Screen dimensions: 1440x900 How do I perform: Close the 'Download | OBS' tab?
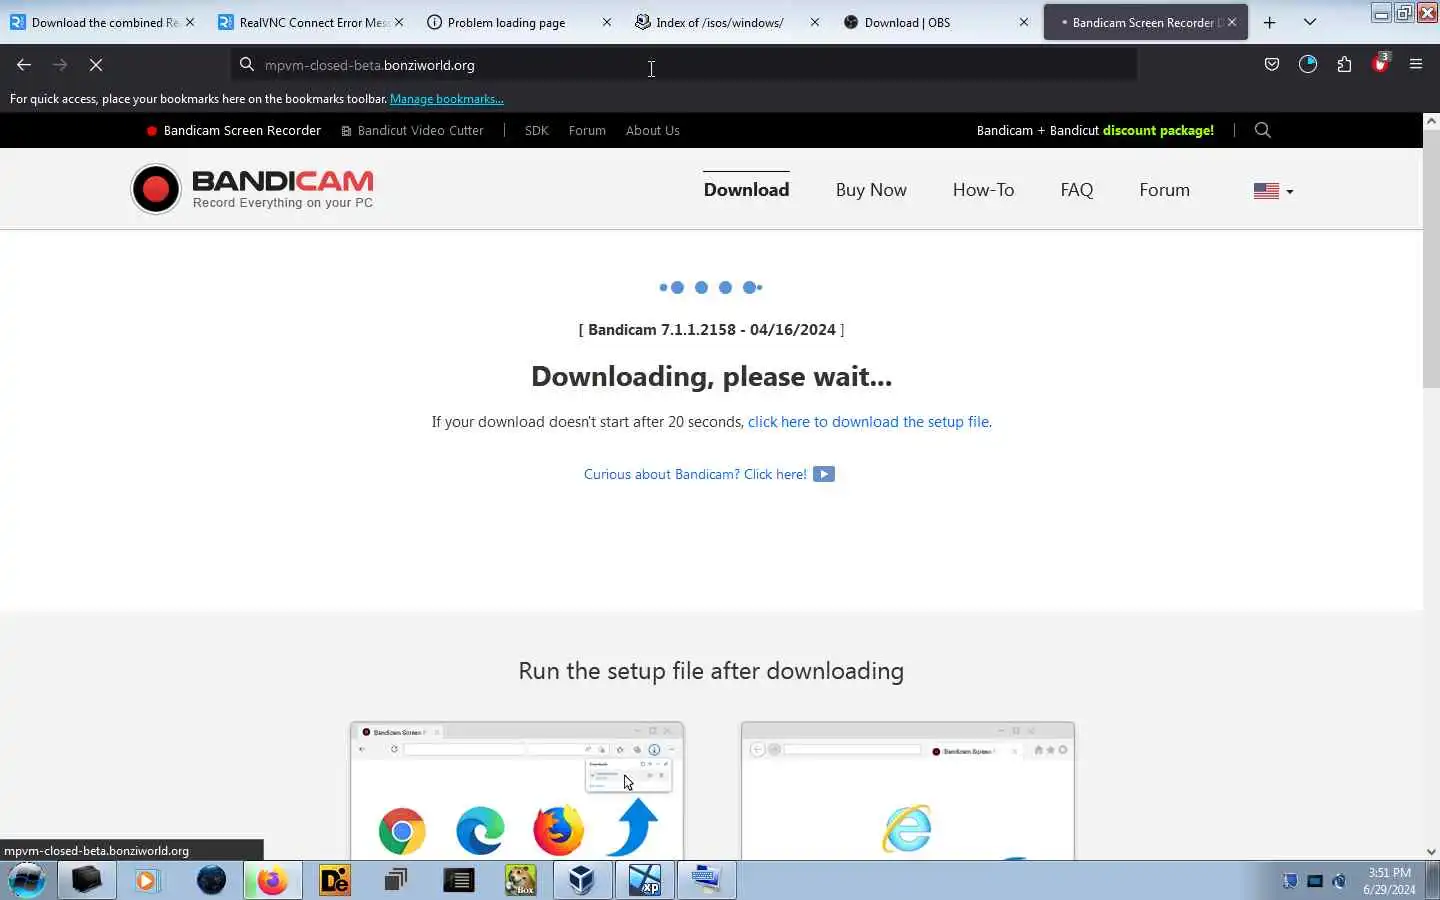[1023, 22]
